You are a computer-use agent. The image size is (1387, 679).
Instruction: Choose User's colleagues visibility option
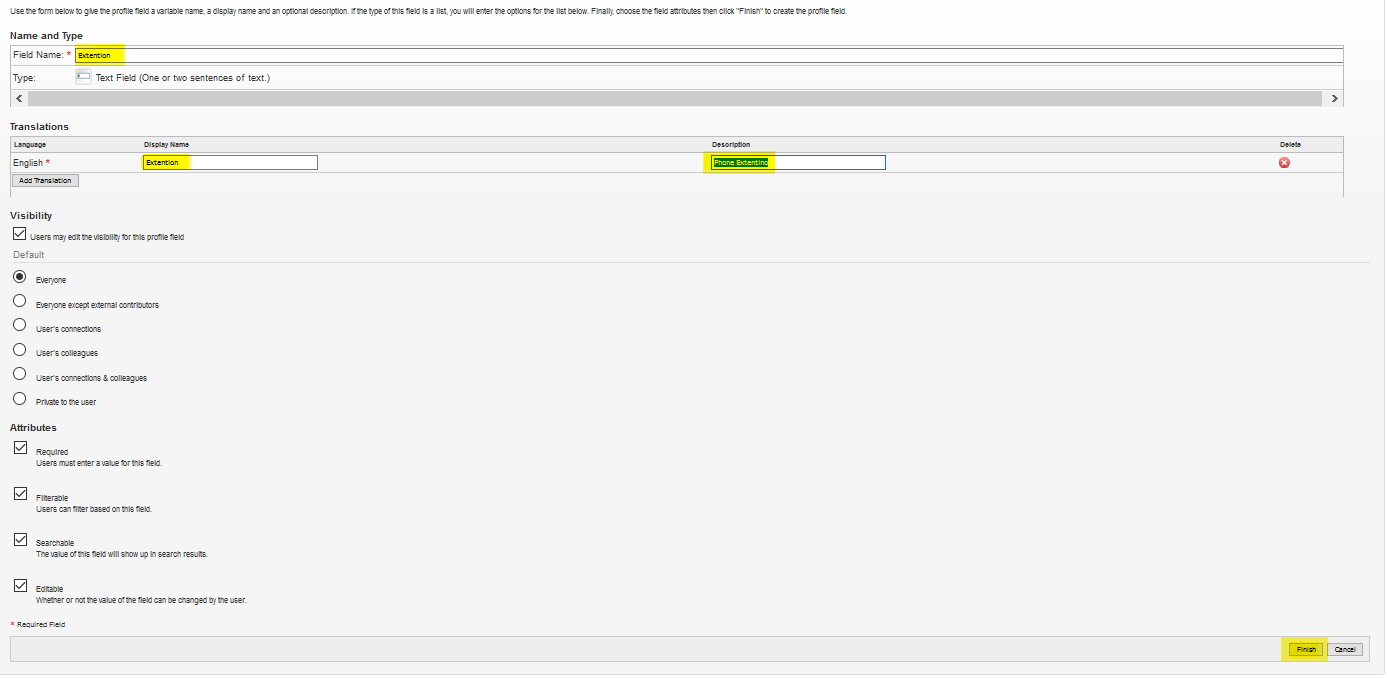[x=20, y=350]
